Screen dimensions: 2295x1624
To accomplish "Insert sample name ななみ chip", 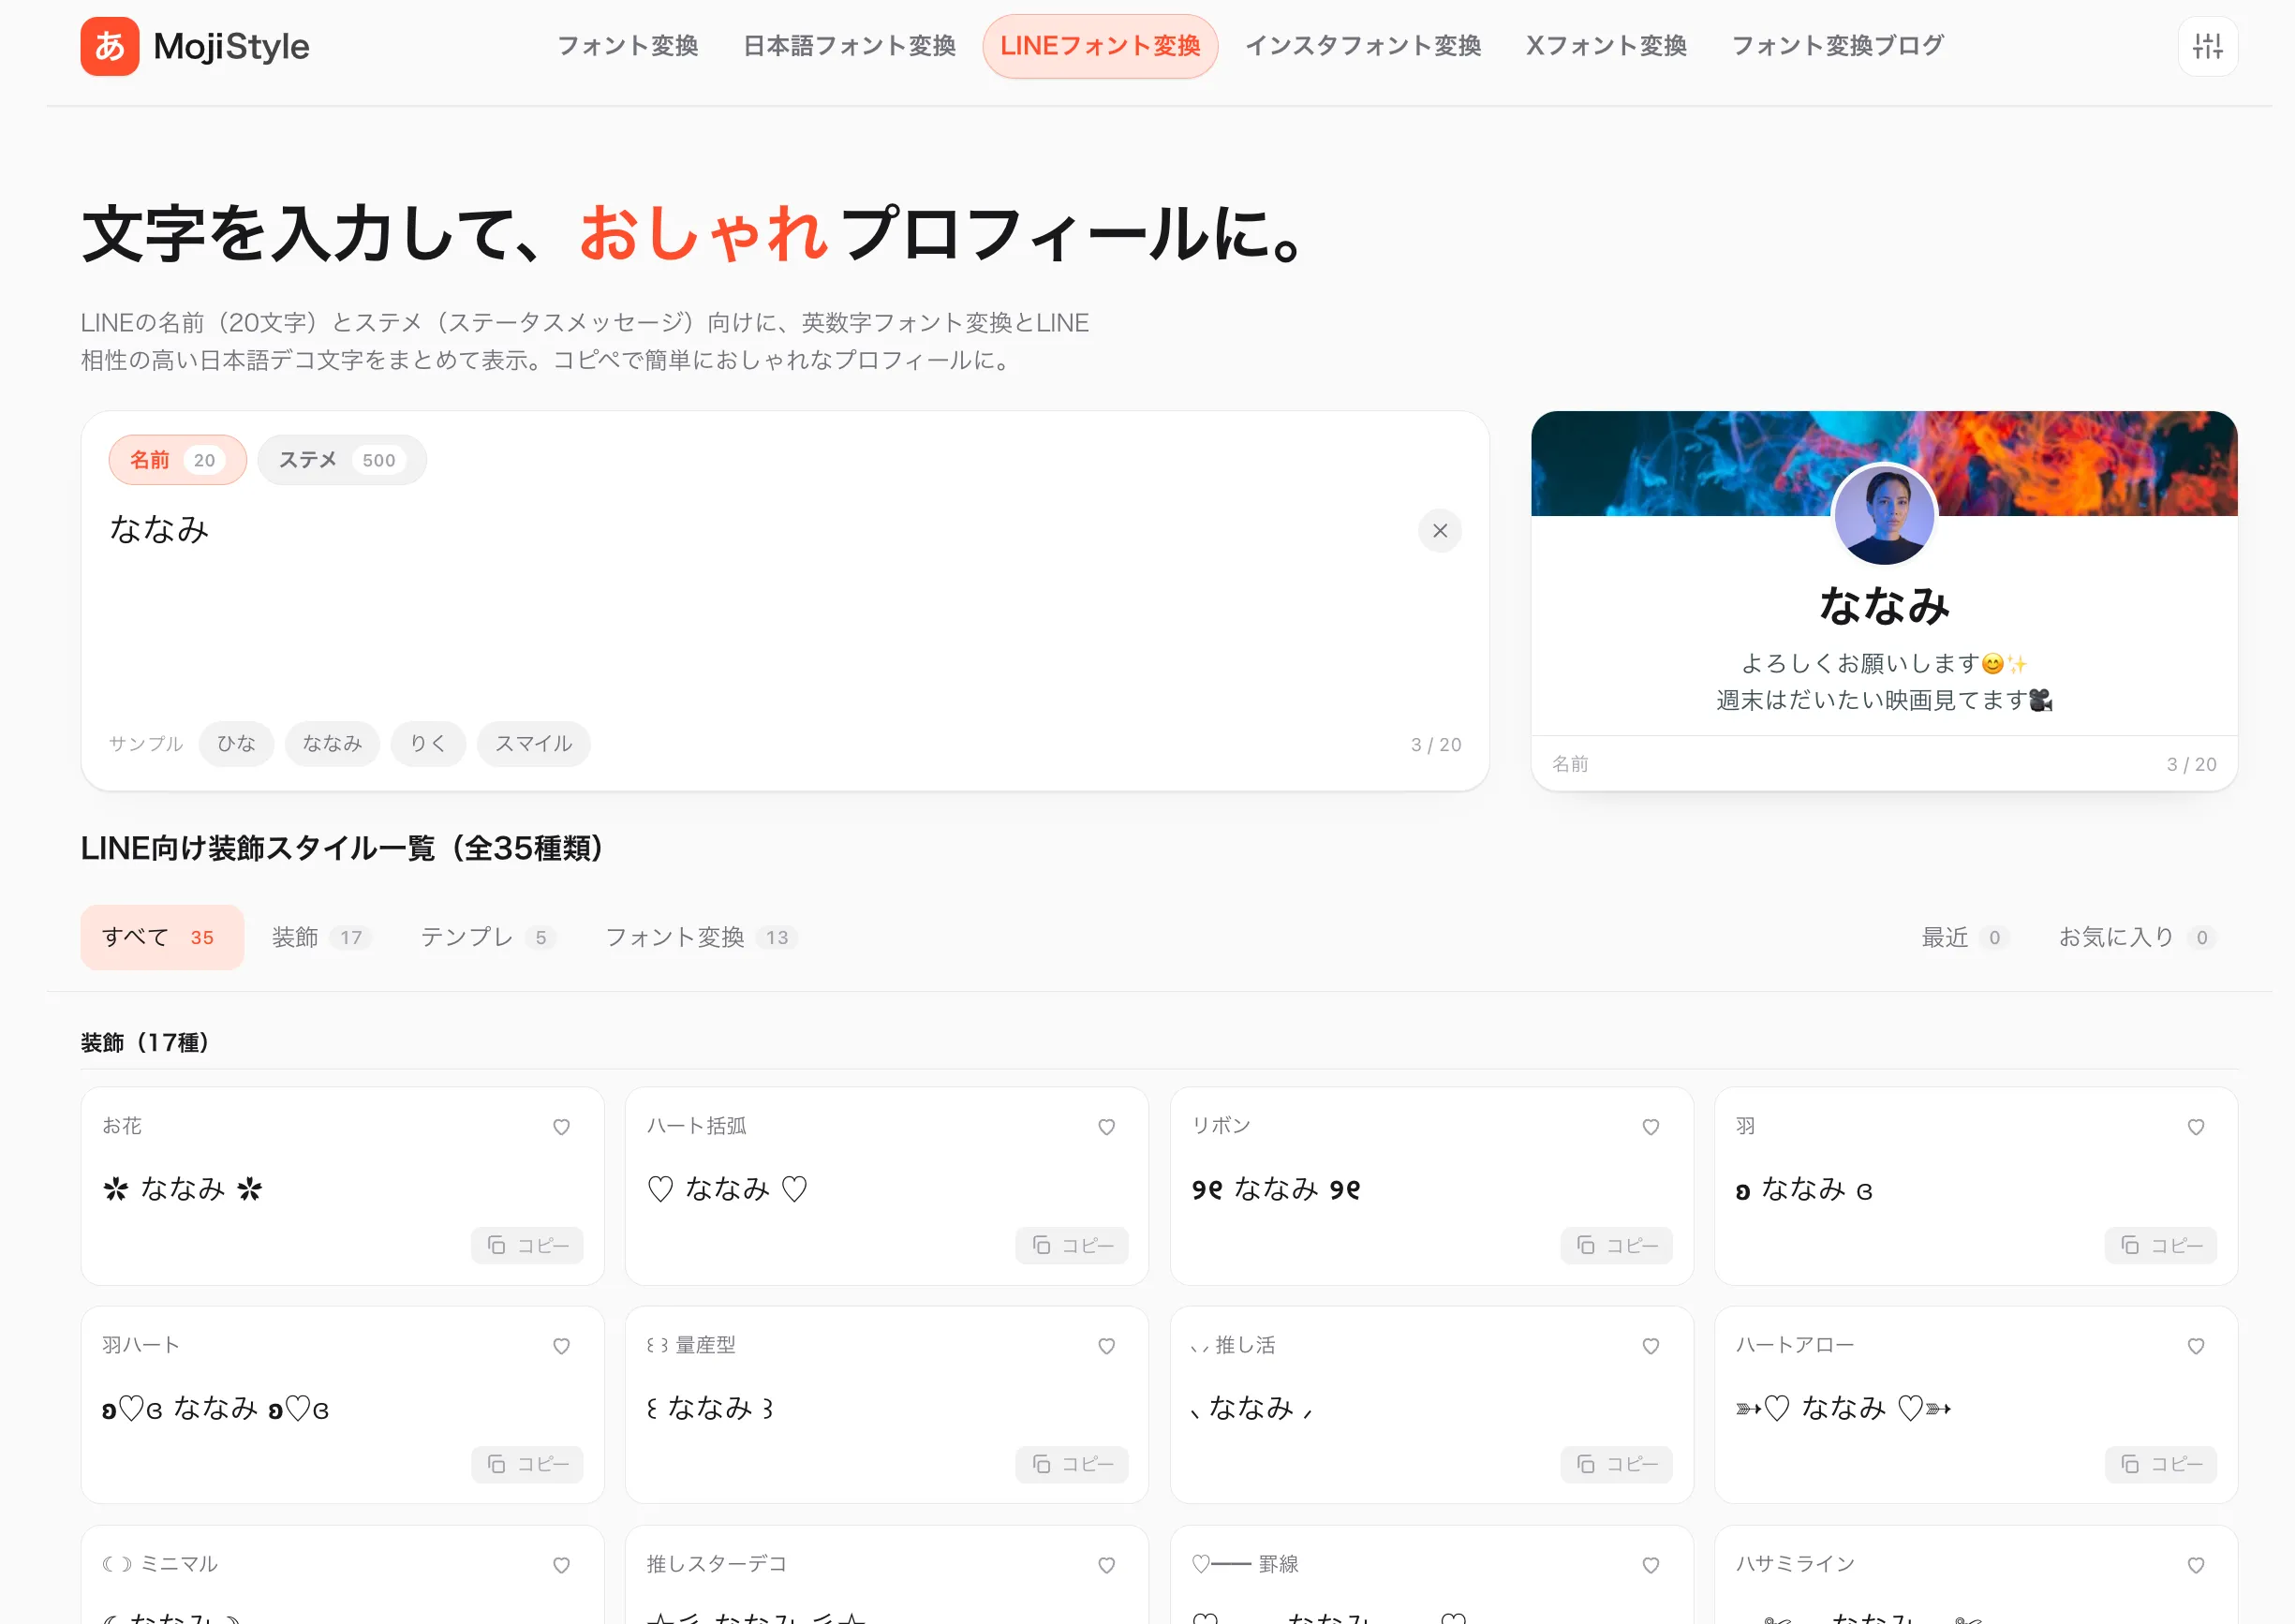I will click(332, 743).
